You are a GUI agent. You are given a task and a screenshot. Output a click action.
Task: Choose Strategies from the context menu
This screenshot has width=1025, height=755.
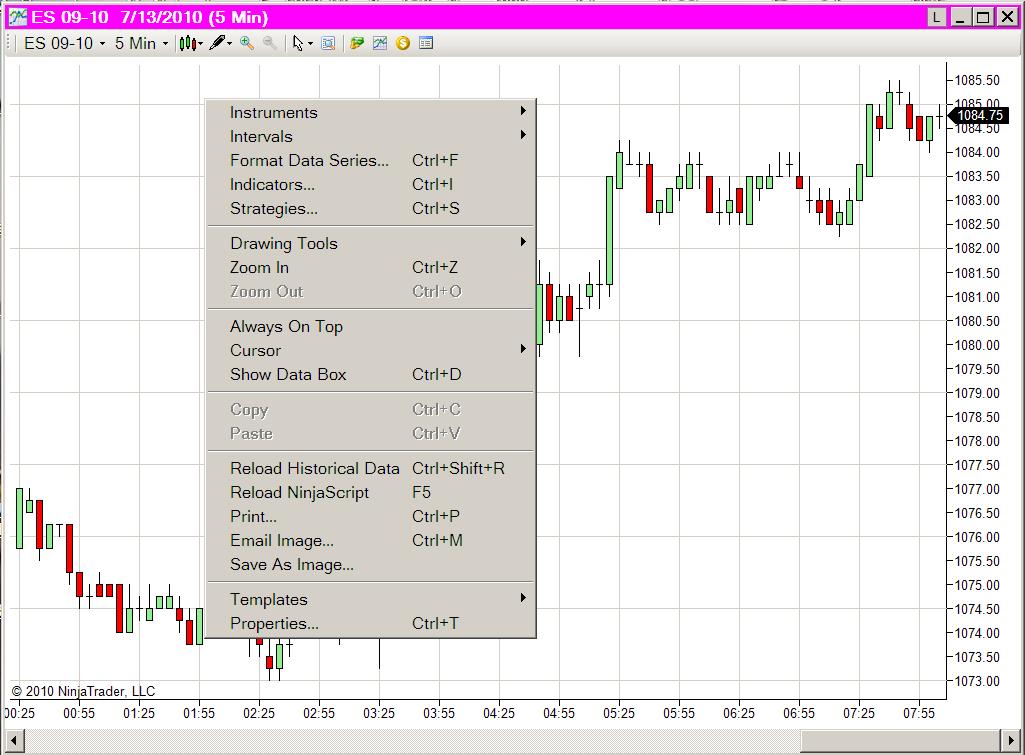371,209
